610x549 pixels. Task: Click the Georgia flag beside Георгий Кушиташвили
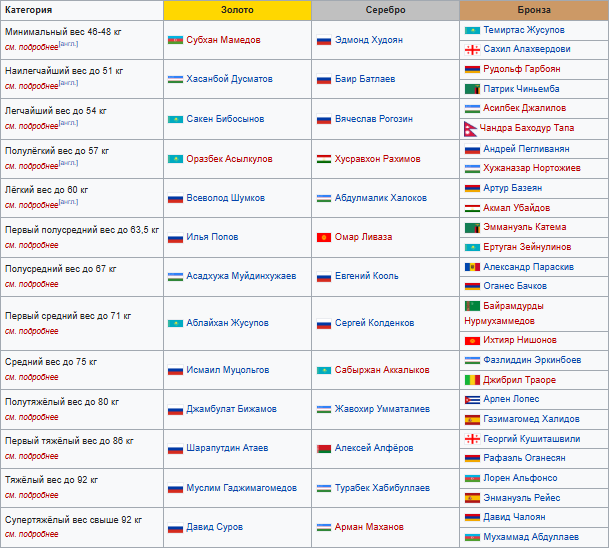(x=471, y=439)
